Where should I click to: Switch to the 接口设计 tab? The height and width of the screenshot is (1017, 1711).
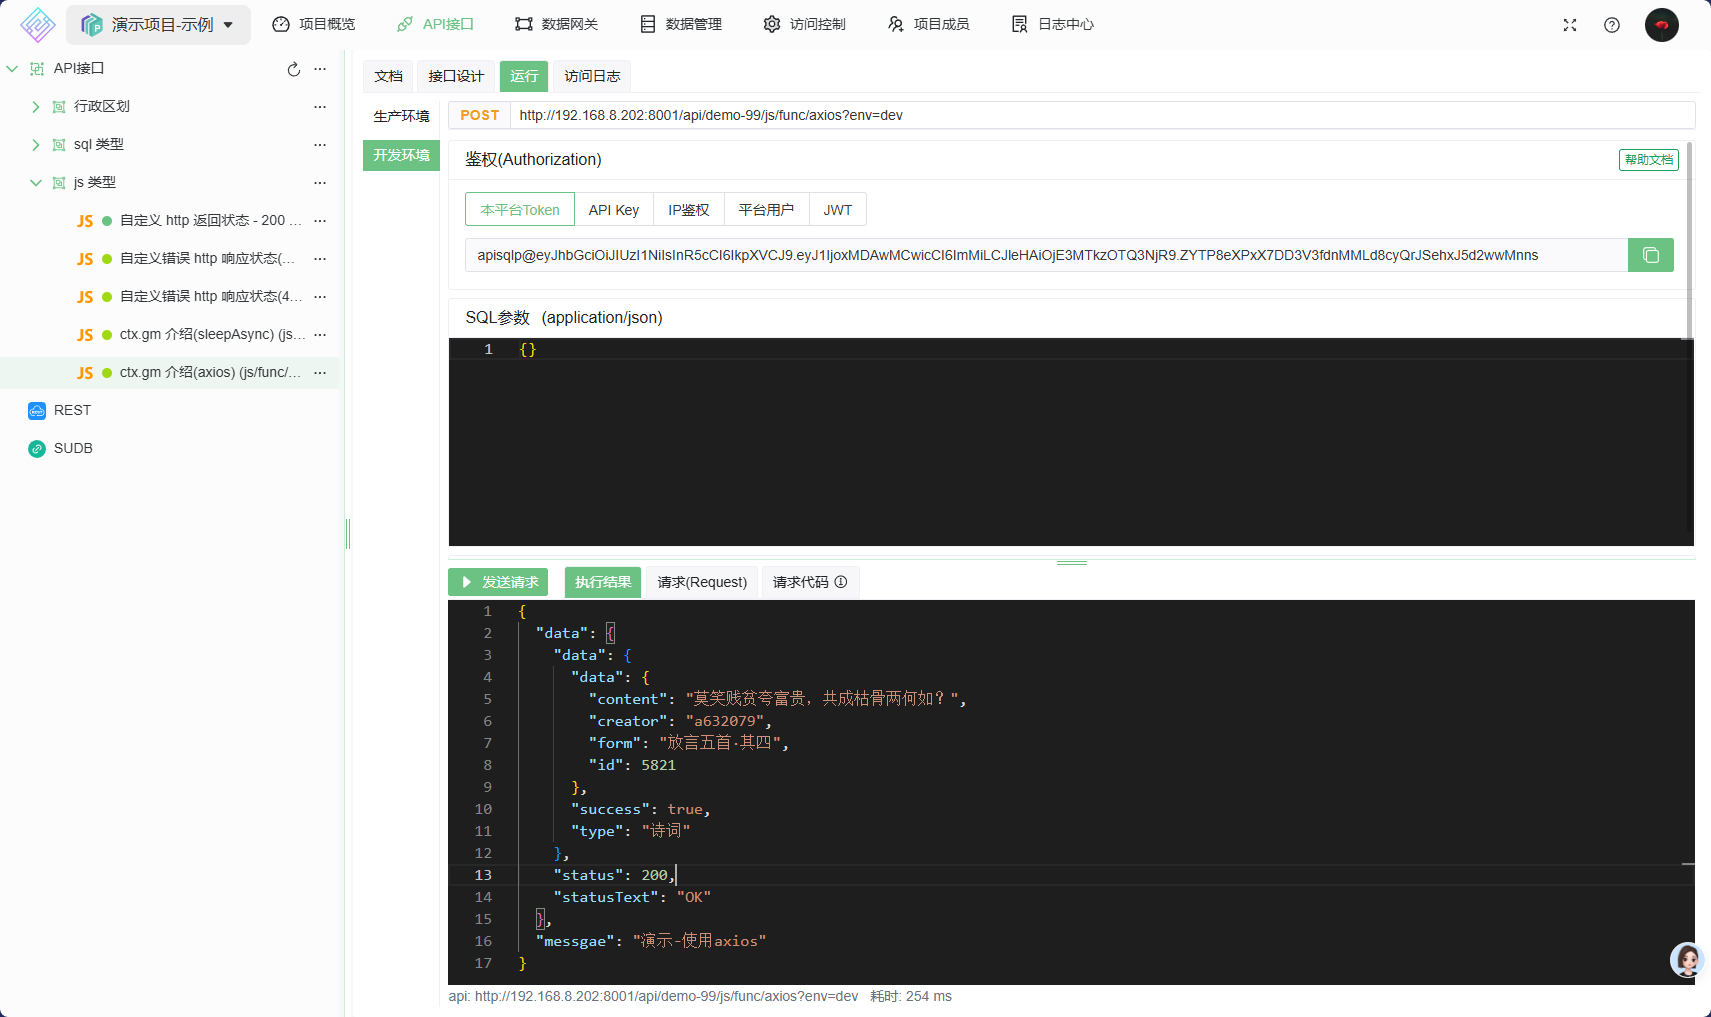[455, 76]
